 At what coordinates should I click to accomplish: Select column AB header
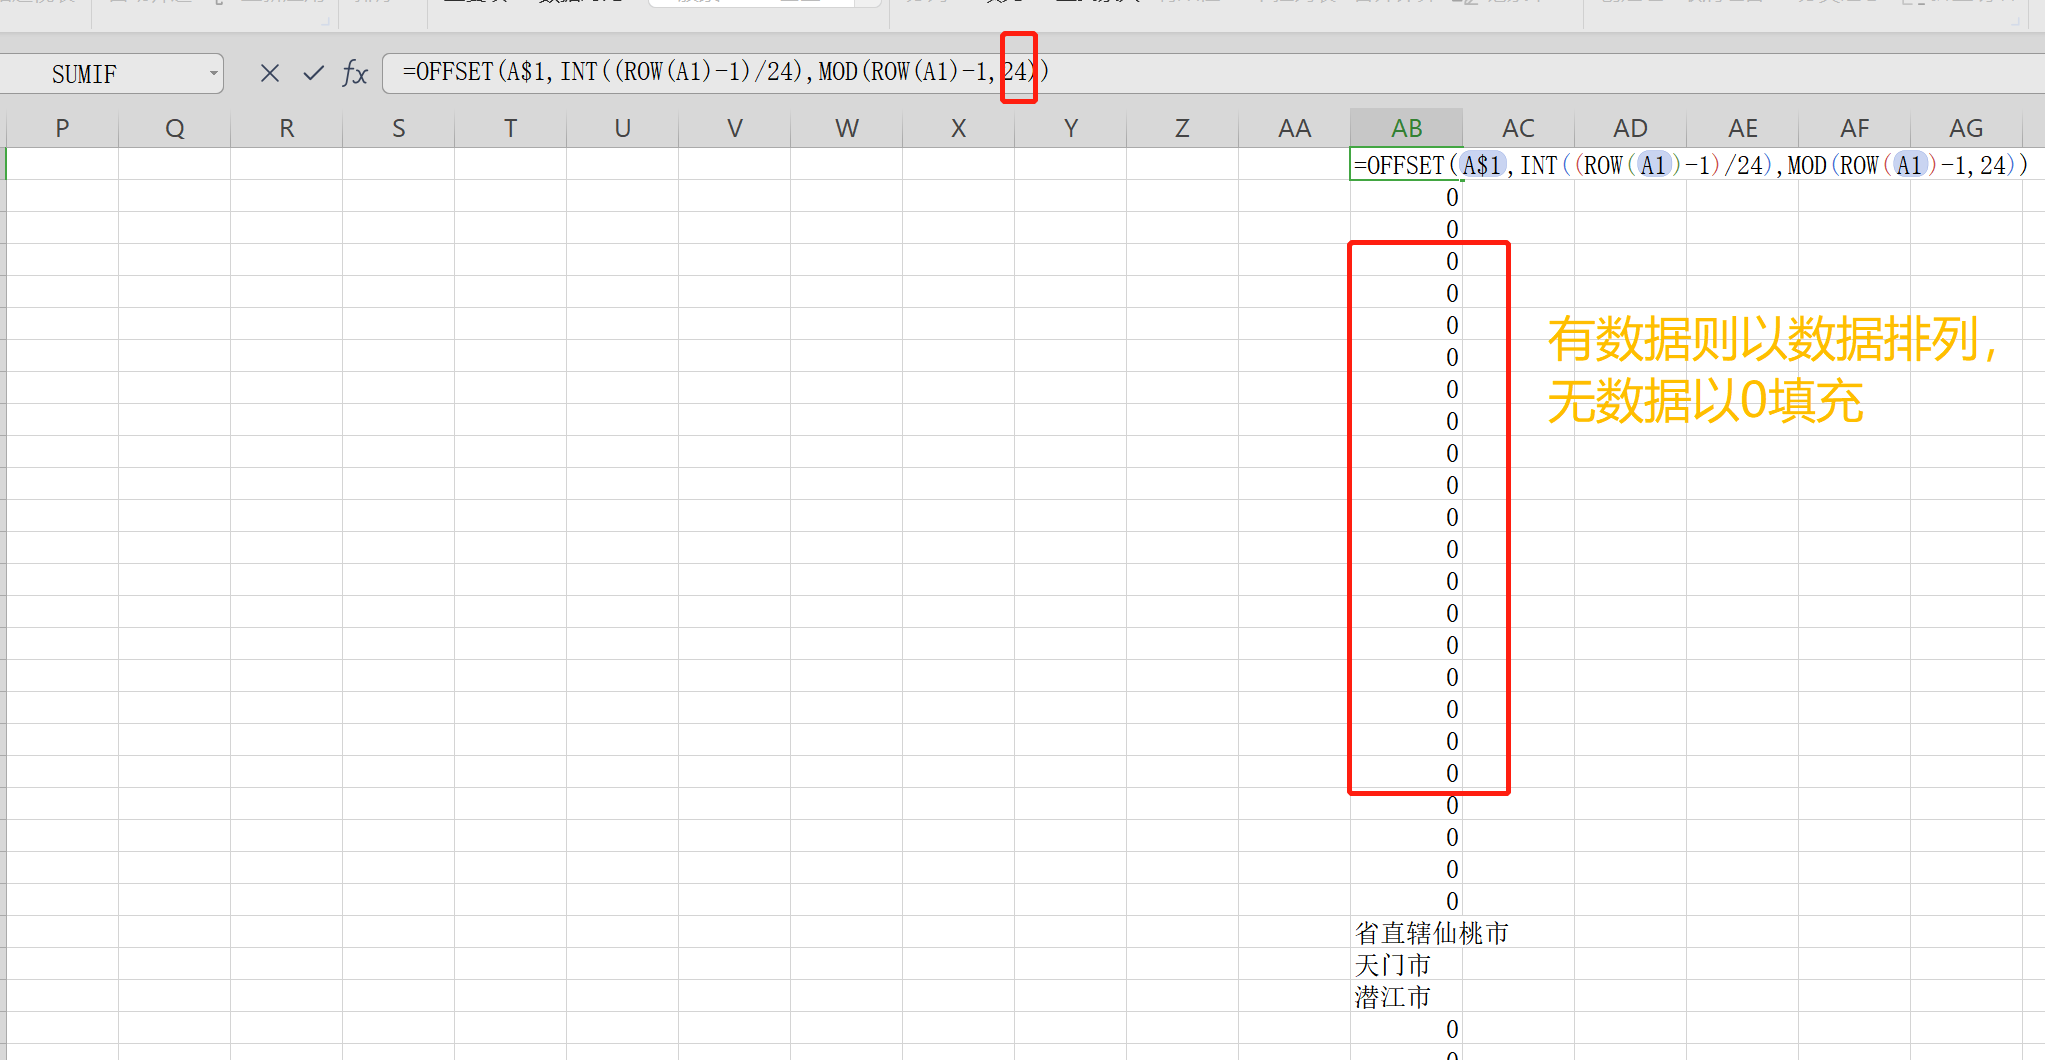click(x=1406, y=128)
